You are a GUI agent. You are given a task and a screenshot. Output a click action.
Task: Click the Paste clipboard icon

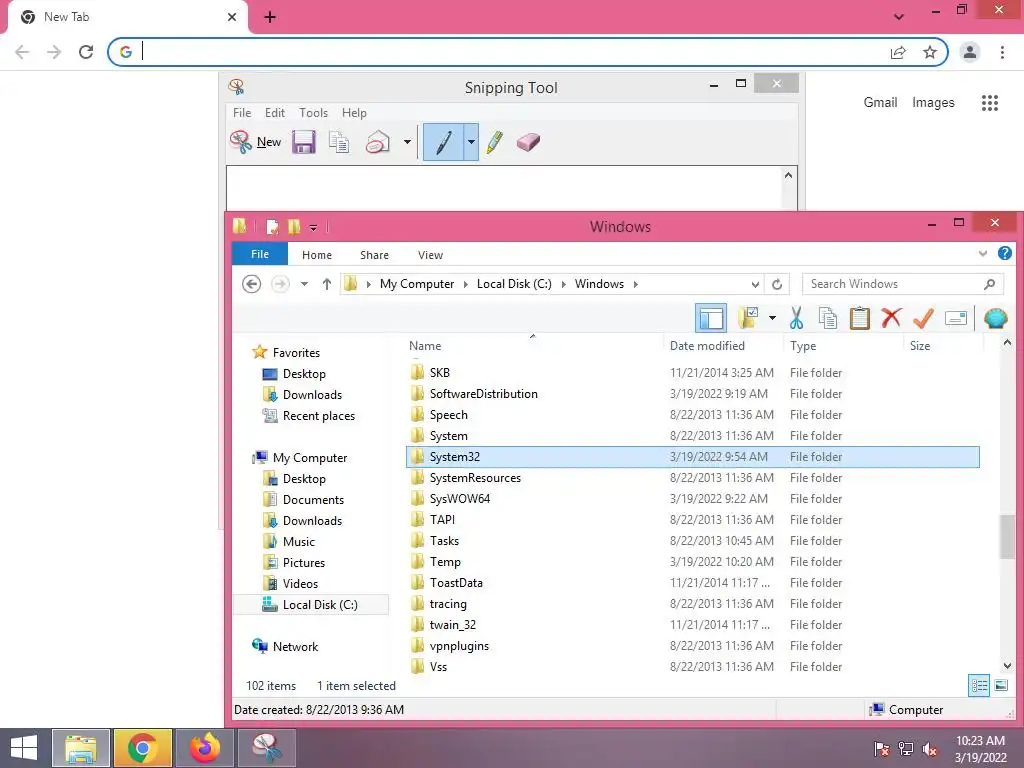point(859,318)
